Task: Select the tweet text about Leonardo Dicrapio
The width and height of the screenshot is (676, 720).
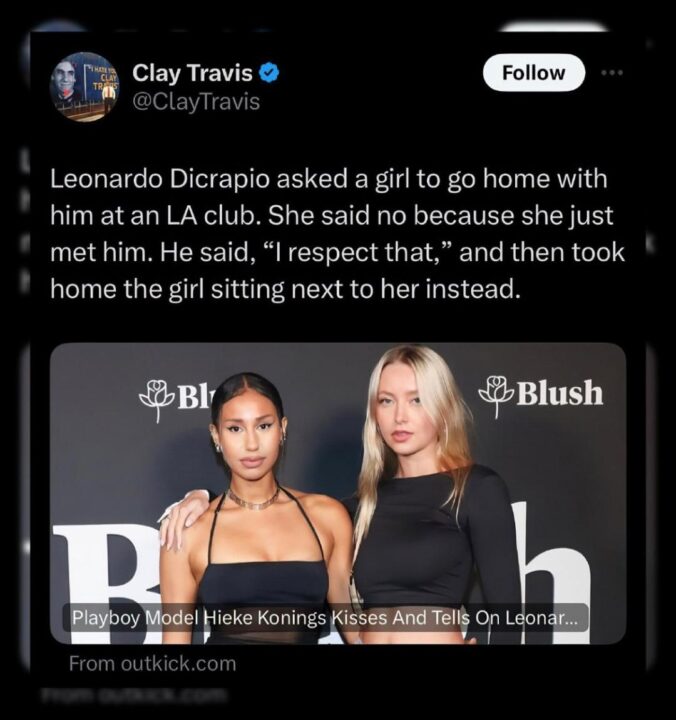Action: pos(338,234)
